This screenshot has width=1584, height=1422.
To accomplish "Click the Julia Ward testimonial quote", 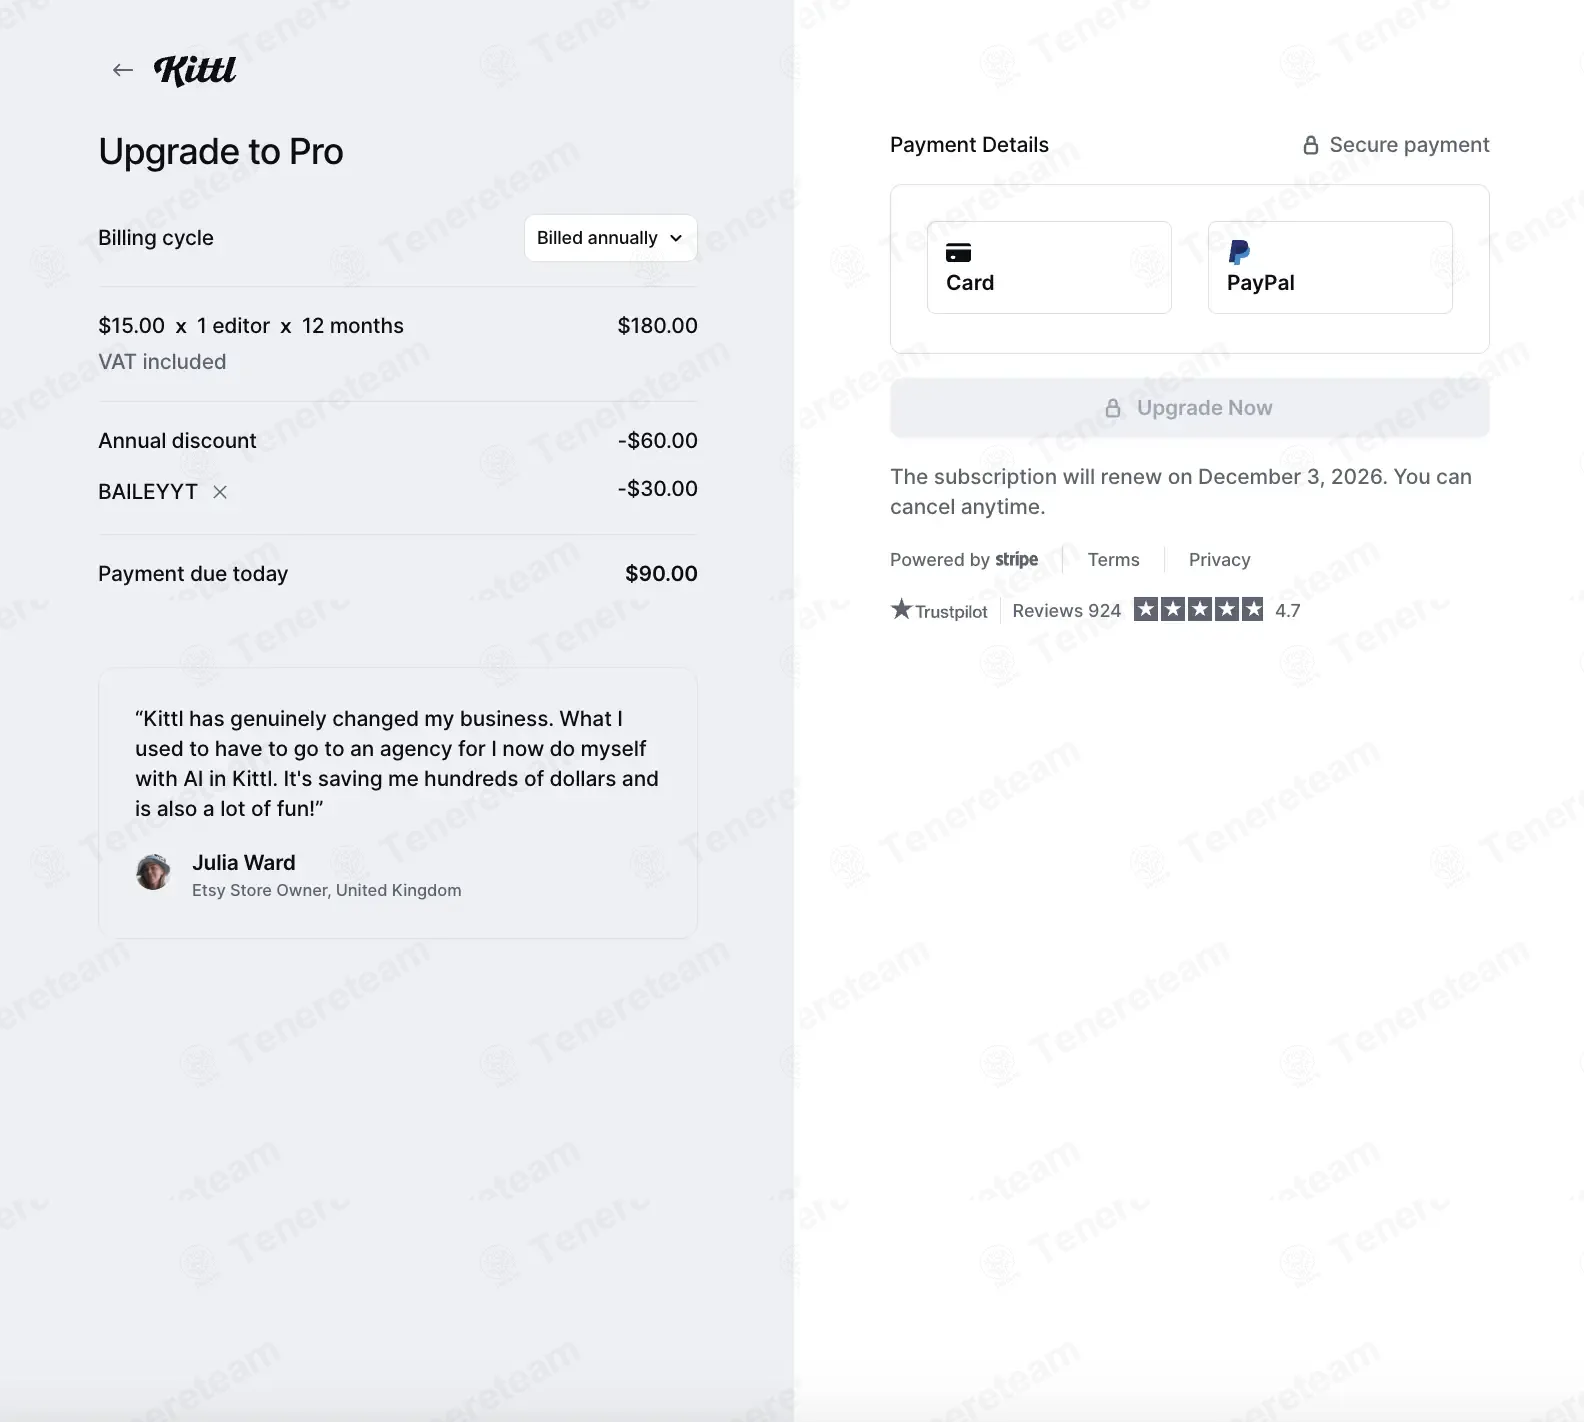I will click(397, 763).
